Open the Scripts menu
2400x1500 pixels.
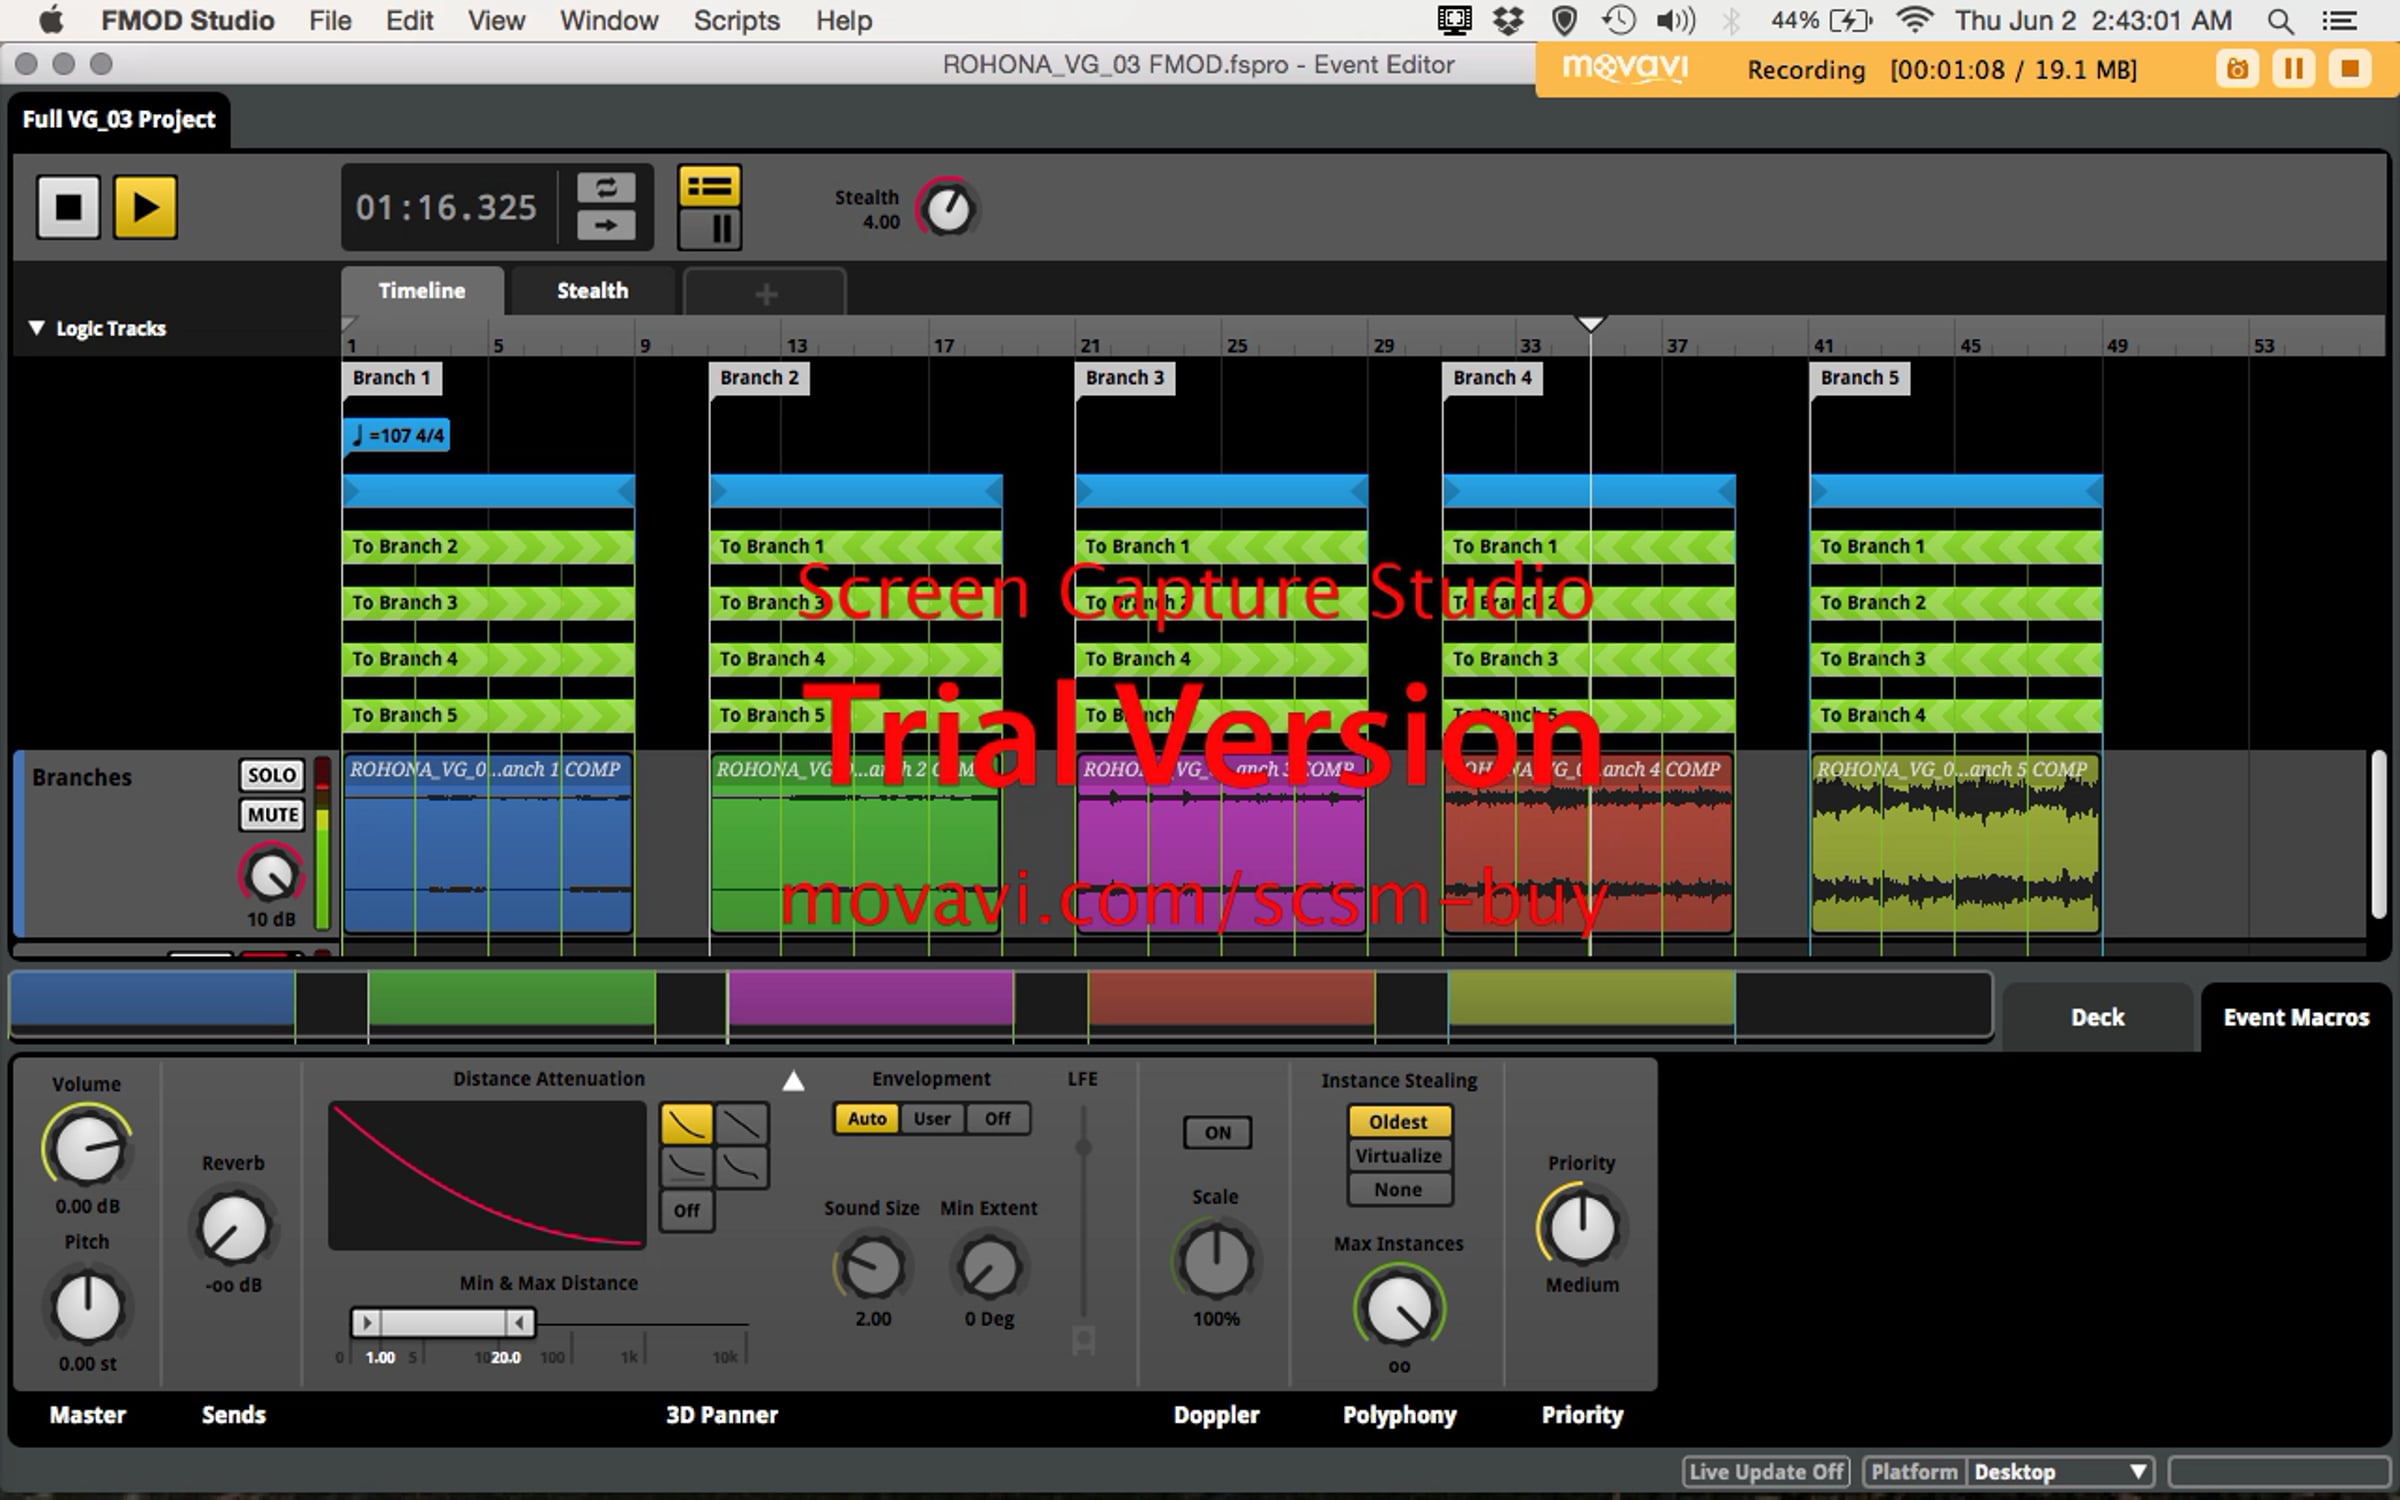coord(736,20)
